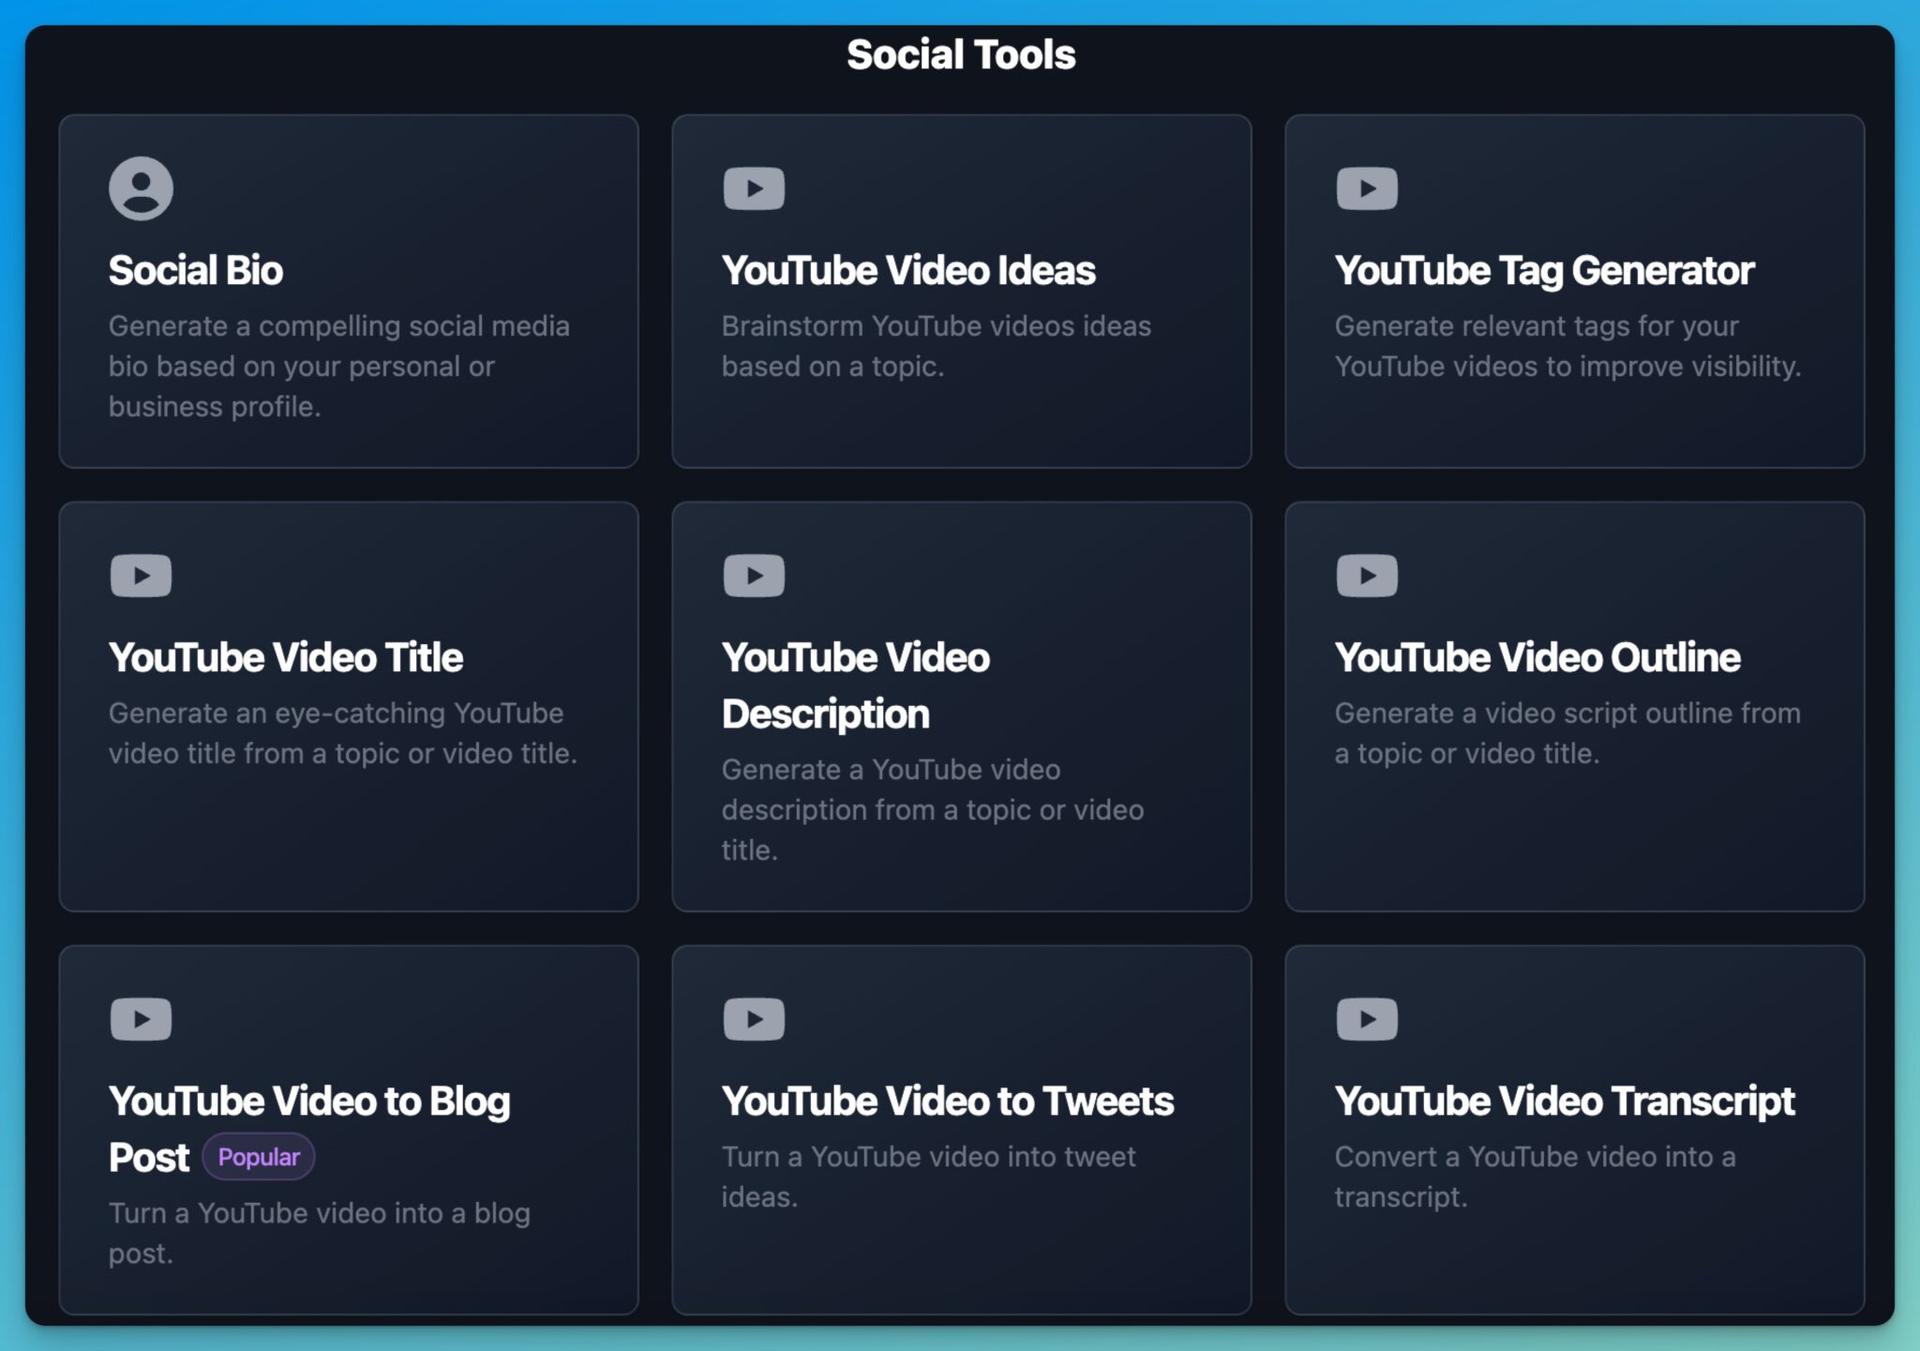Open the Social Bio tool
Screen dimensions: 1920x1351
[349, 290]
